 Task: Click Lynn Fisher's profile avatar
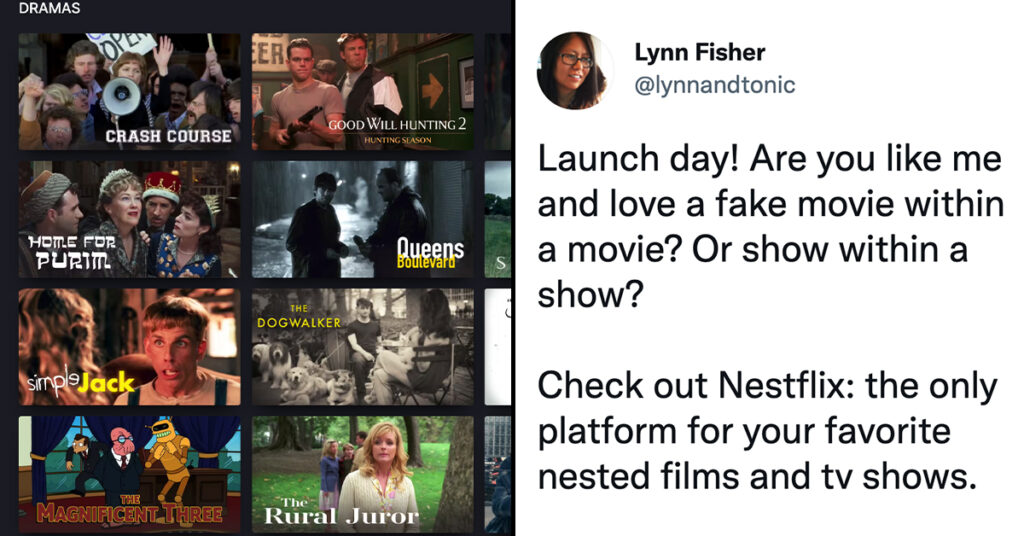(575, 71)
